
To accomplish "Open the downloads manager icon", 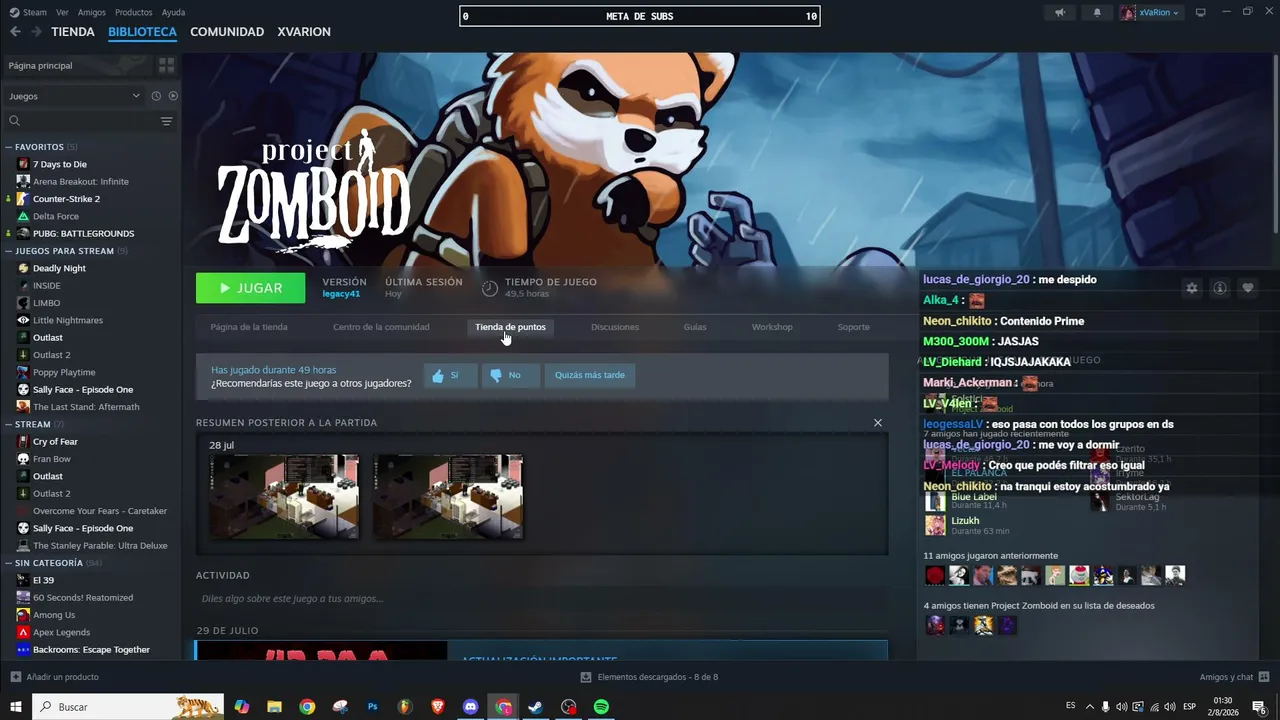I will tap(587, 677).
